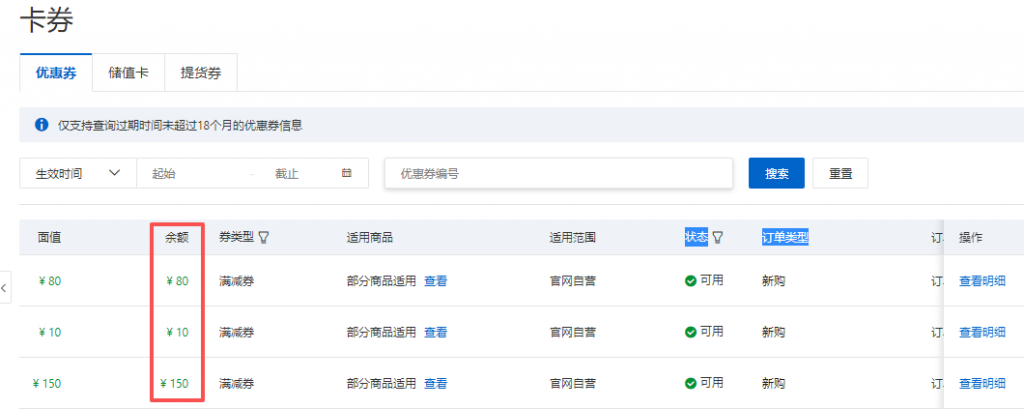Click green 可用 status icon in ¥10 row
This screenshot has width=1024, height=409.
(x=690, y=332)
